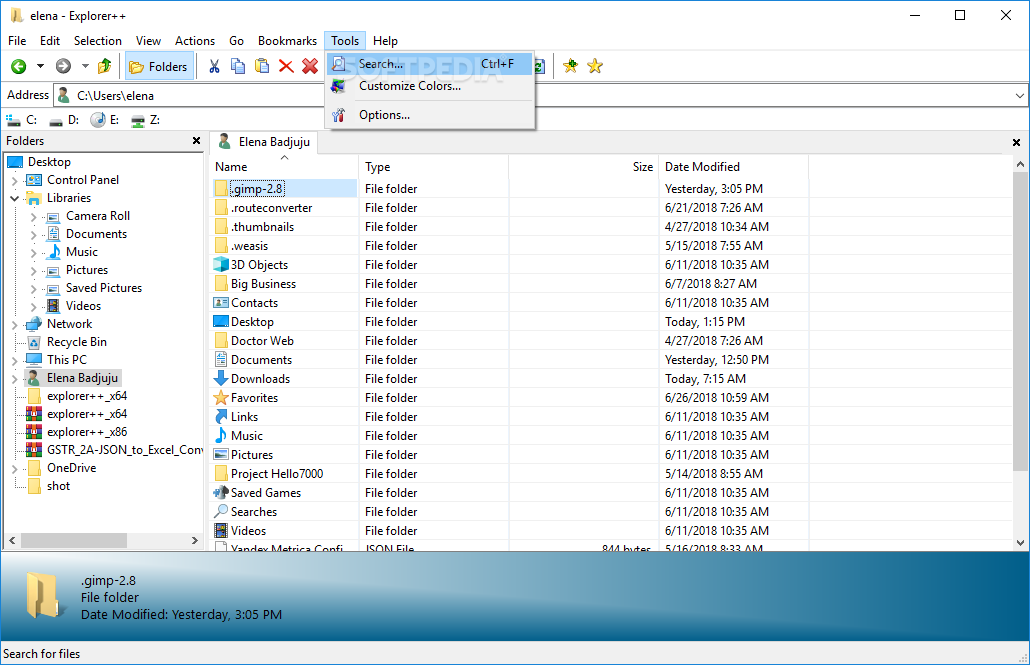Screen dimensions: 1030x665
Task: Sort by the Date Modified column header
Action: (733, 168)
